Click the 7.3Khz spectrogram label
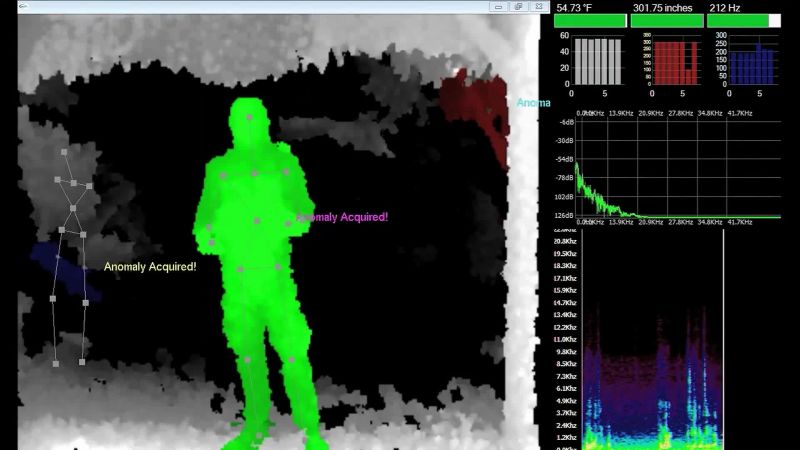The width and height of the screenshot is (800, 450). point(566,376)
